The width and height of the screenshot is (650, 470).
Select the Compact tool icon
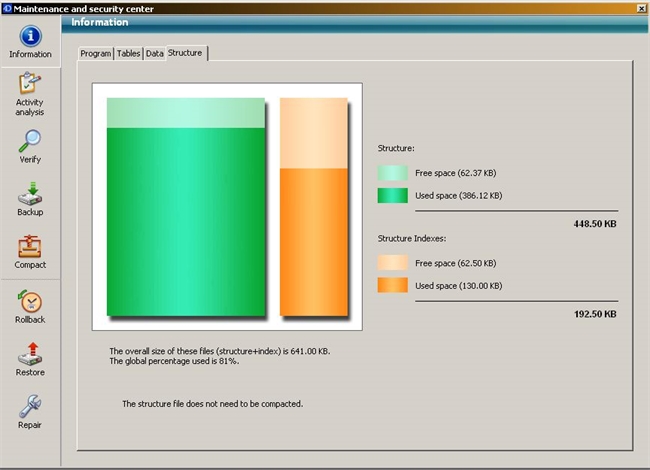[30, 246]
